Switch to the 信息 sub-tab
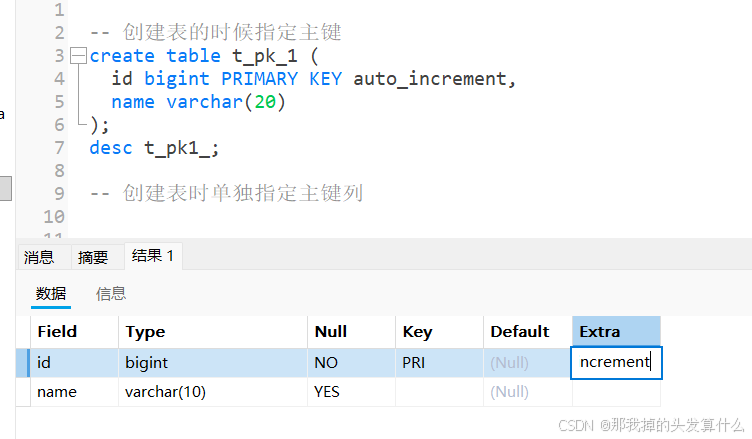 pyautogui.click(x=111, y=293)
